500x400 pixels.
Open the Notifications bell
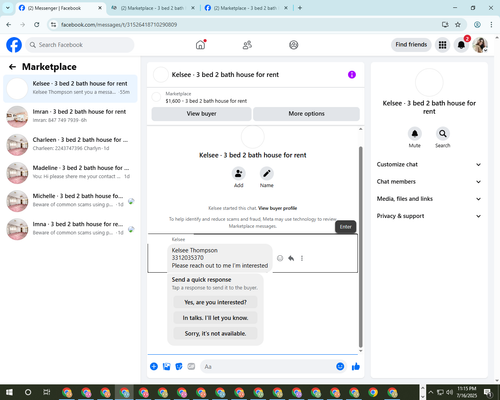pyautogui.click(x=461, y=45)
